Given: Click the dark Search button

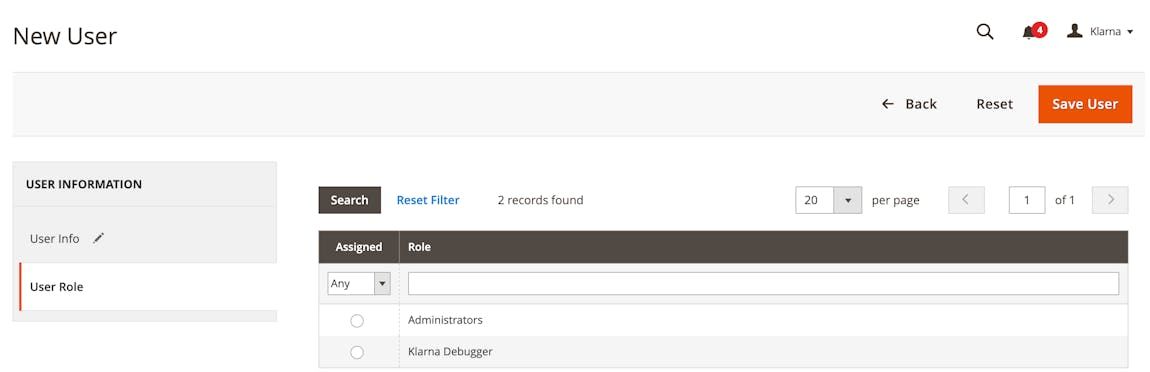Looking at the screenshot, I should point(349,200).
